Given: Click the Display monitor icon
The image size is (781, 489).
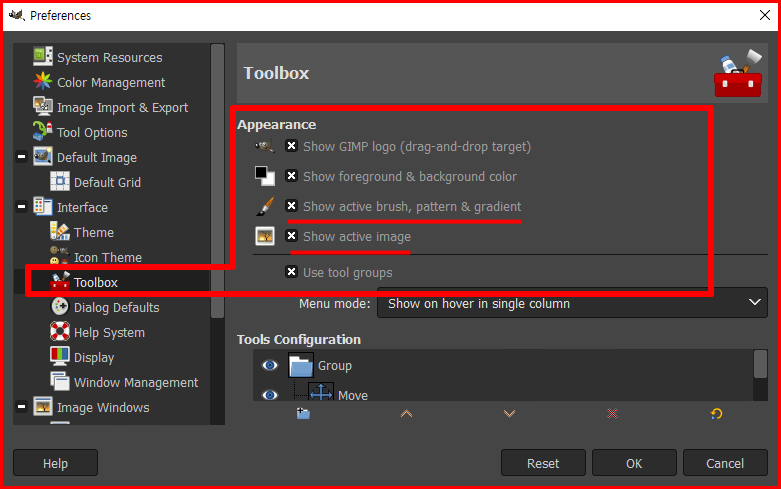Looking at the screenshot, I should [x=60, y=356].
